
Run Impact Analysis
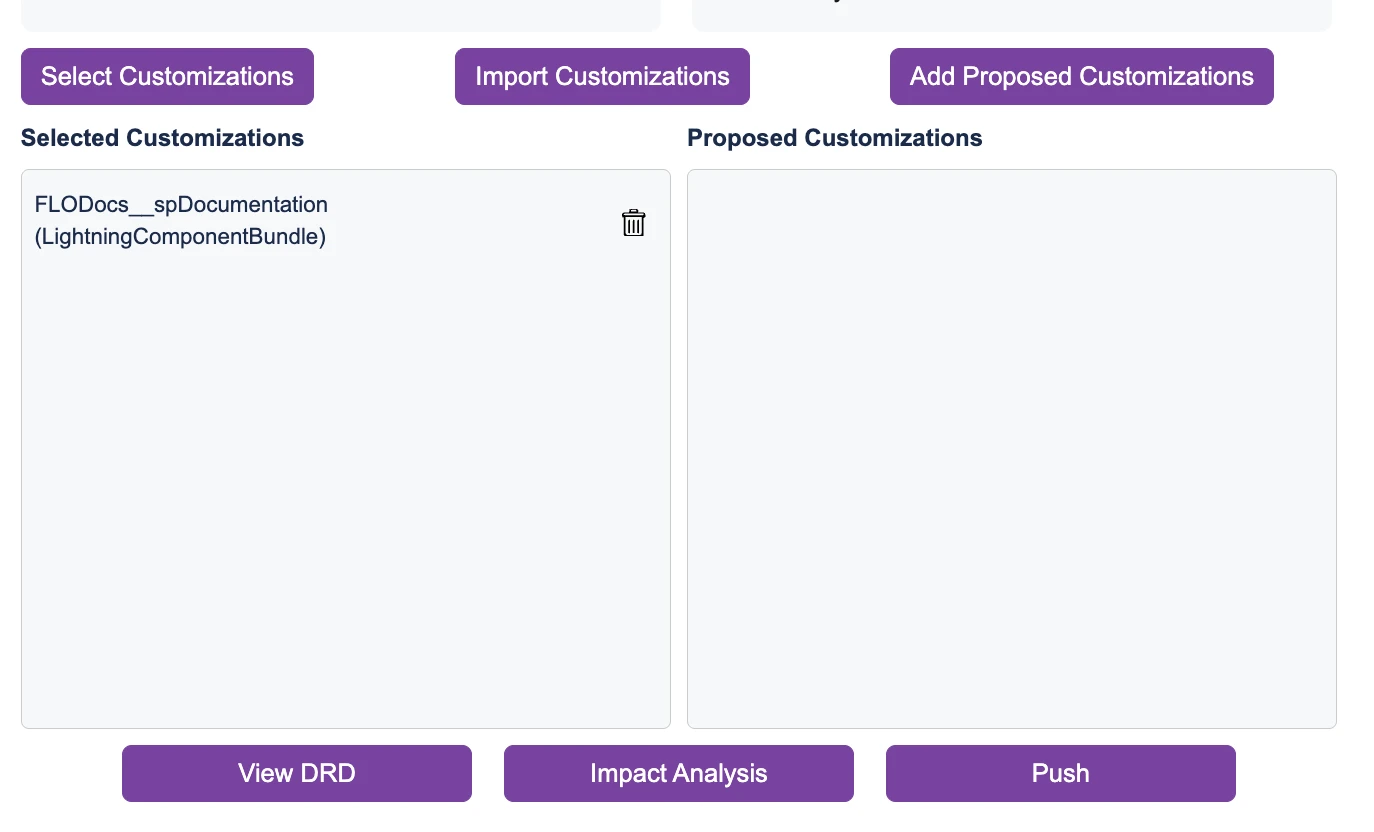coord(678,773)
